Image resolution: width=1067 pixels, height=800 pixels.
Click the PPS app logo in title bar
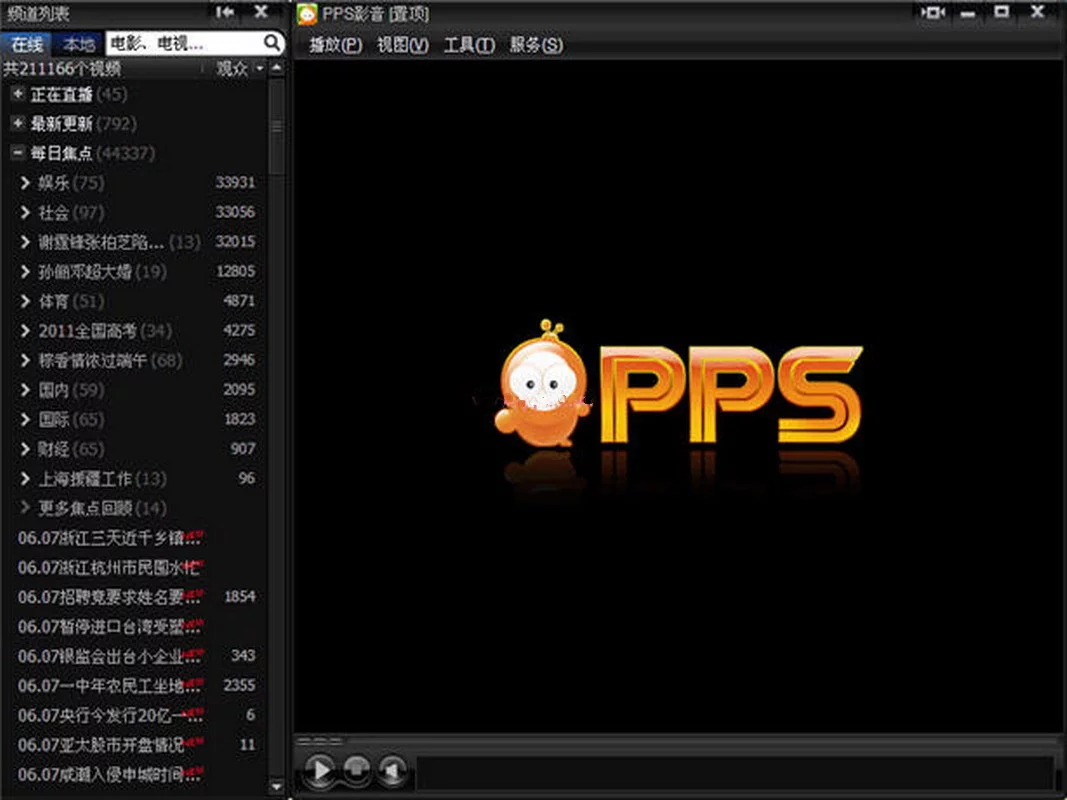click(308, 14)
